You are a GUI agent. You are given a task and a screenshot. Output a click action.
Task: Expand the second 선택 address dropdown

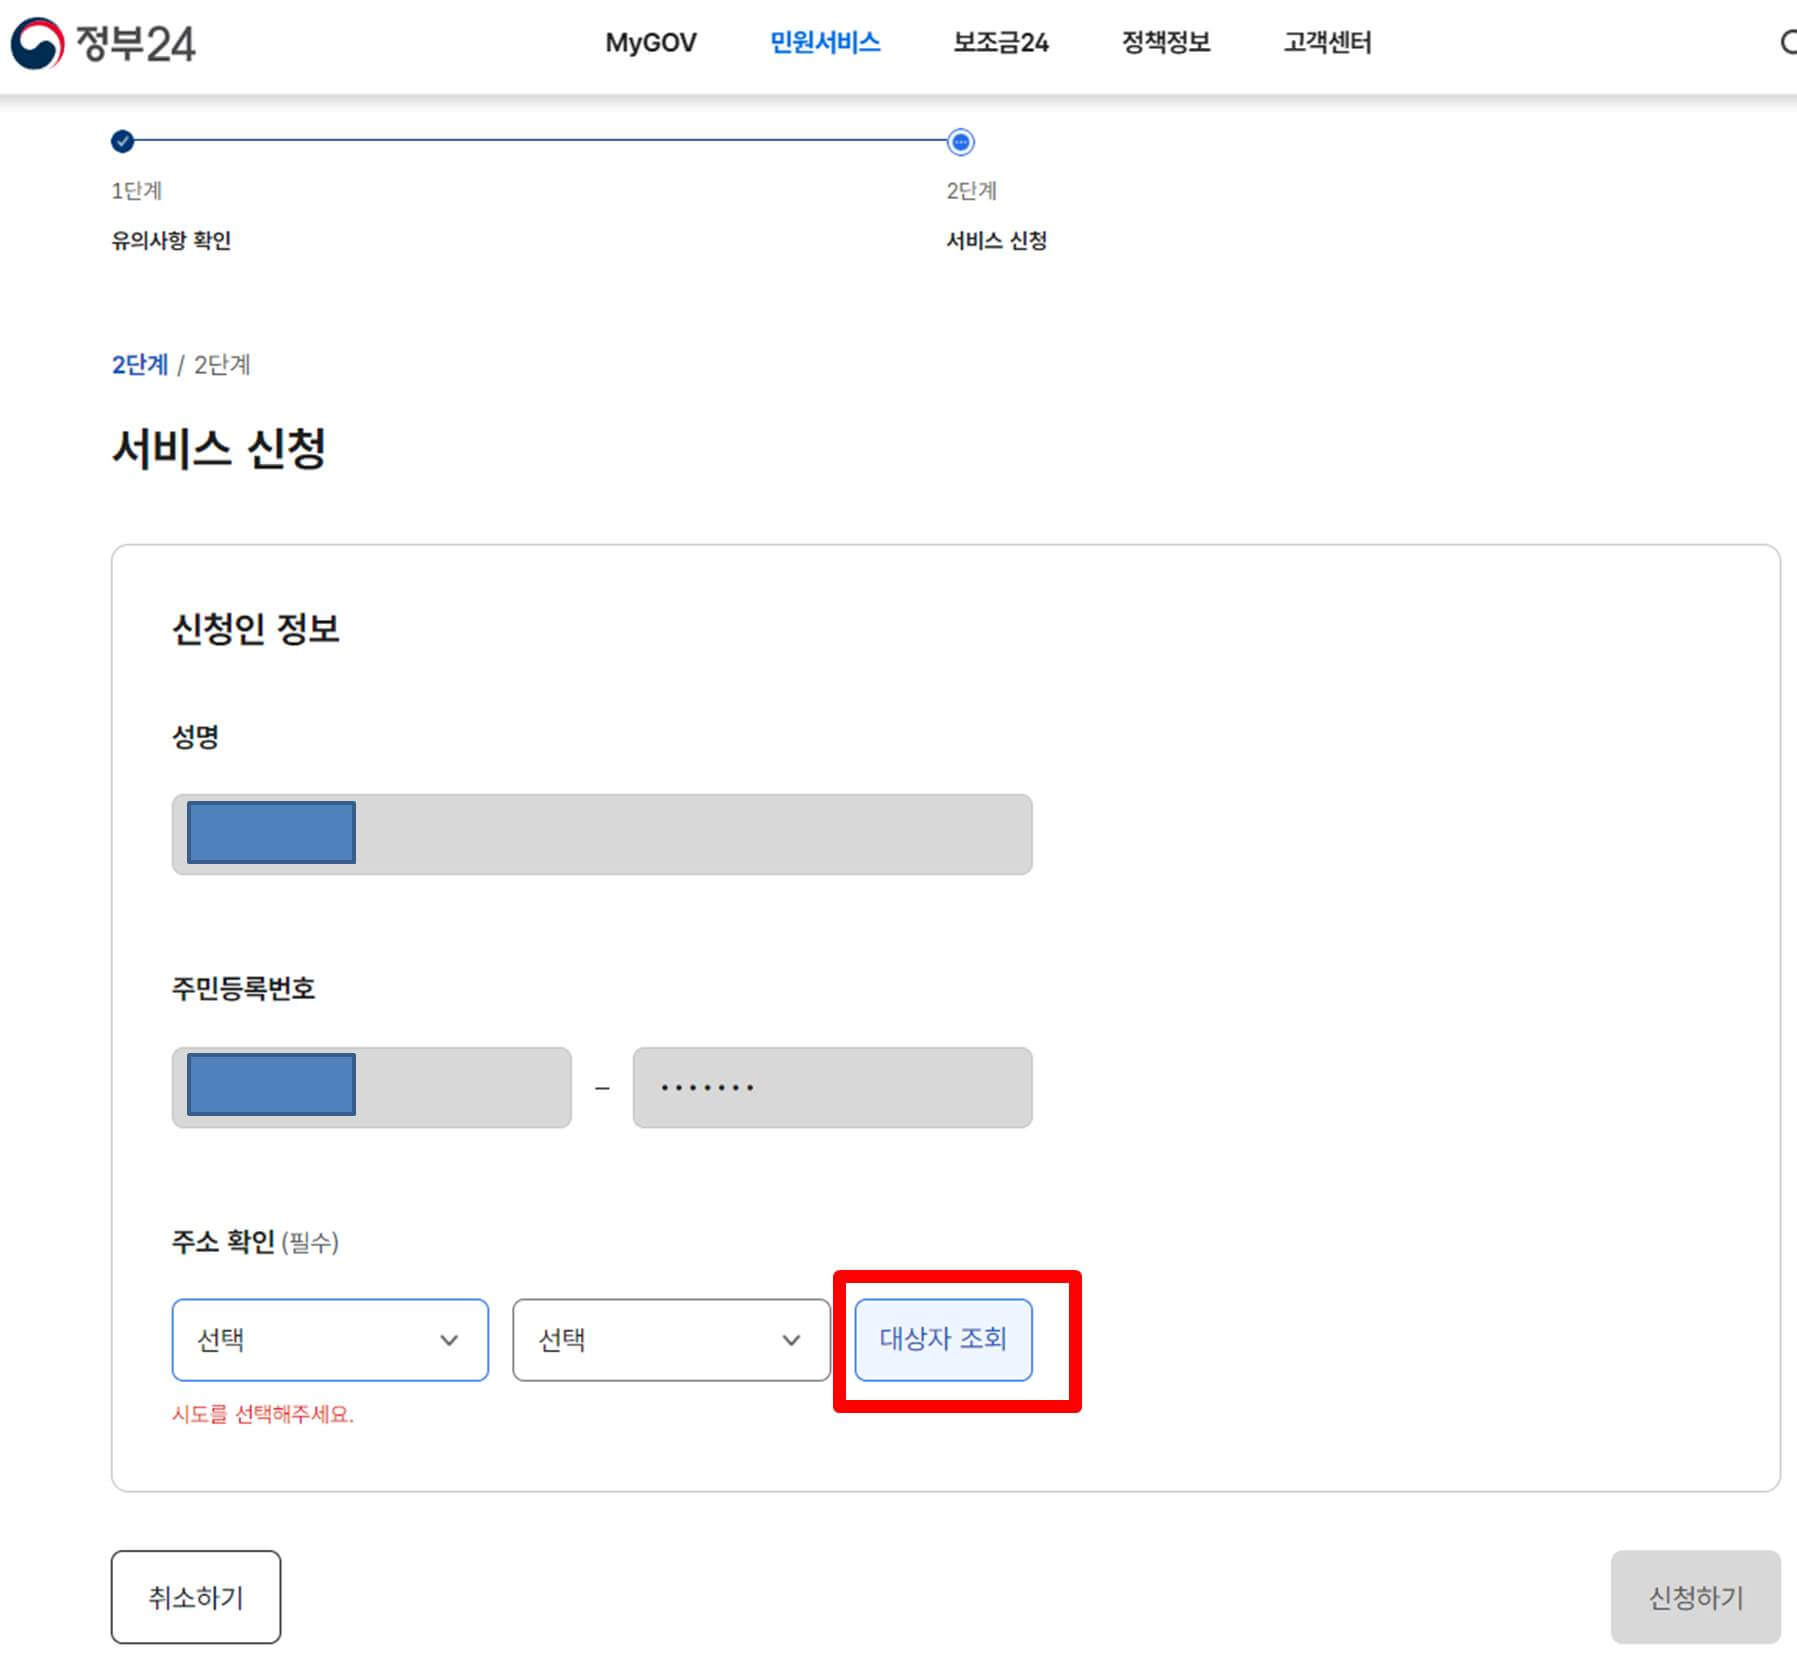pos(670,1340)
